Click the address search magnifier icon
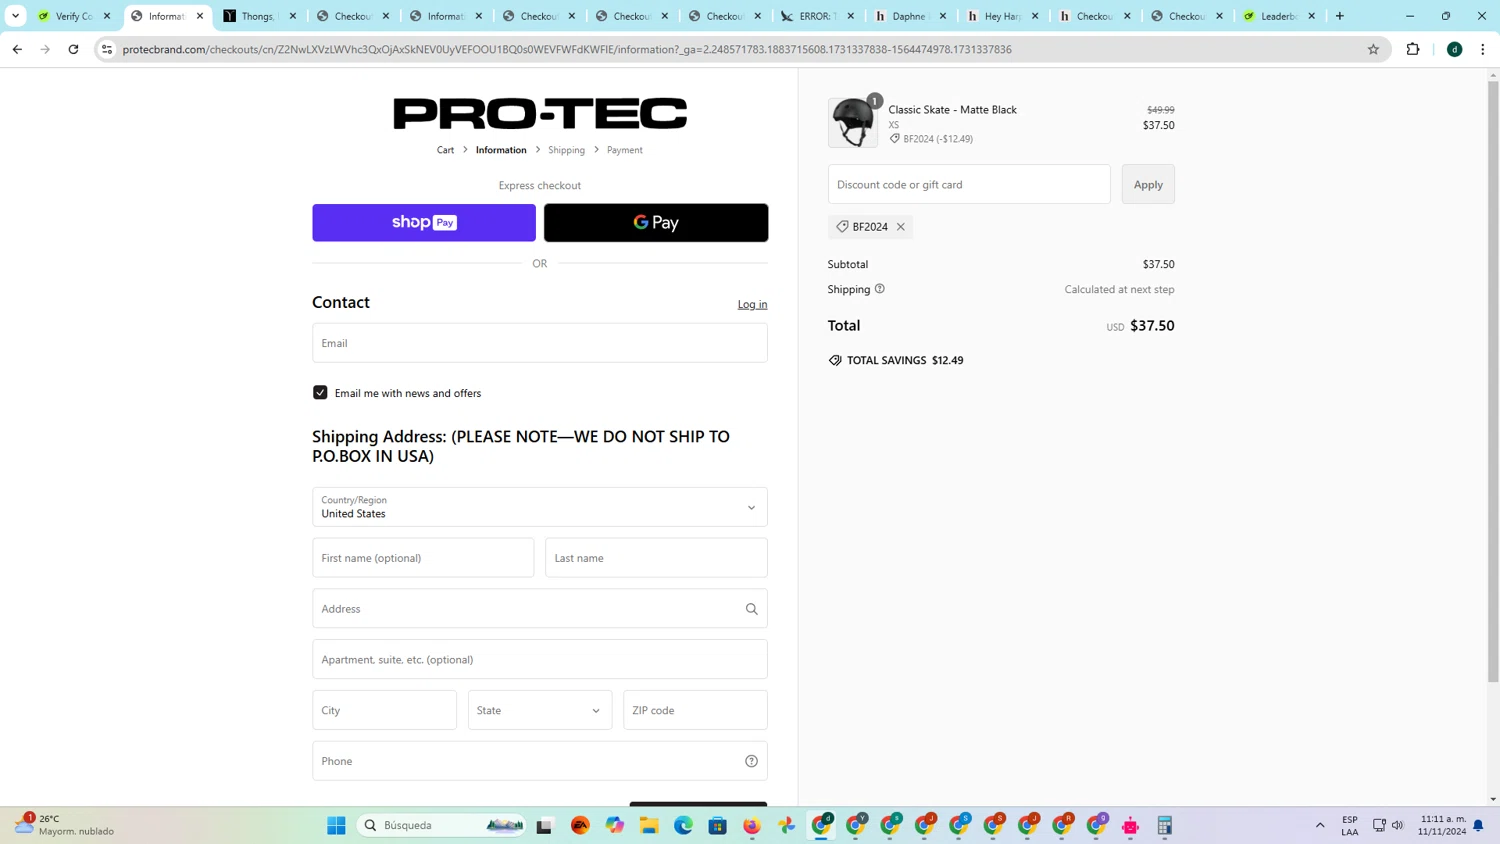This screenshot has width=1500, height=844. click(x=751, y=609)
